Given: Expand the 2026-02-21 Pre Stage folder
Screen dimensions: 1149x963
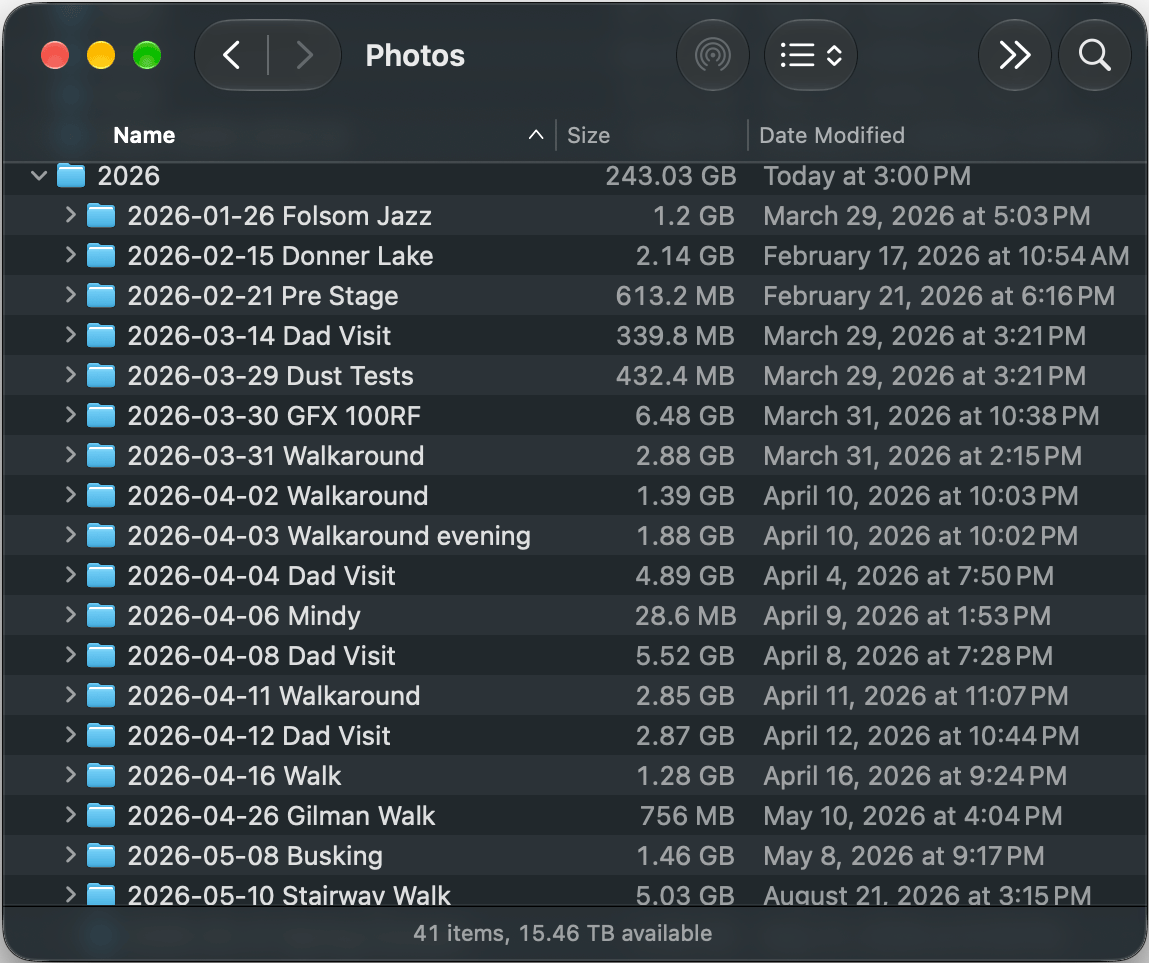Looking at the screenshot, I should point(70,295).
